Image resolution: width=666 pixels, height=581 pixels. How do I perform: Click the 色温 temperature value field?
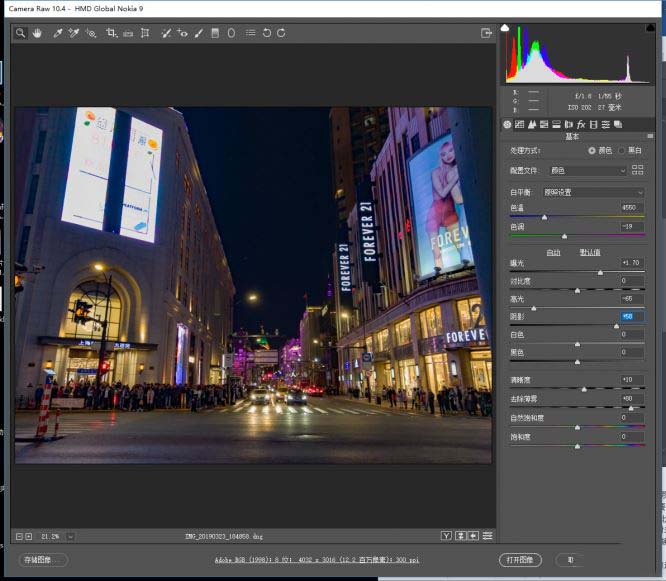click(x=630, y=207)
